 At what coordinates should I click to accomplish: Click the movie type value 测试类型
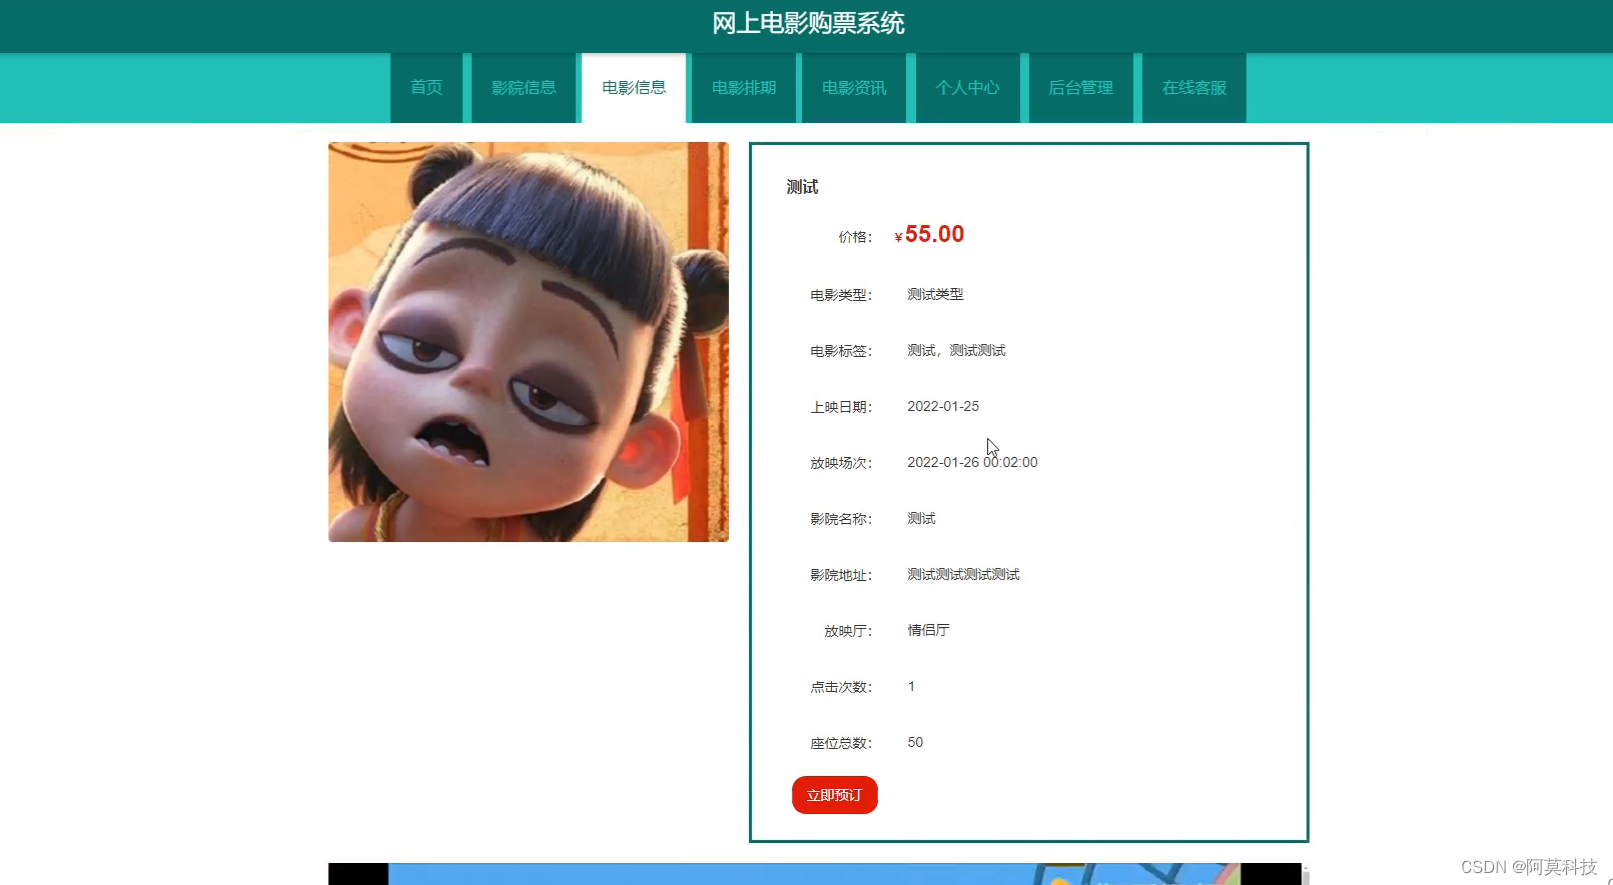935,294
